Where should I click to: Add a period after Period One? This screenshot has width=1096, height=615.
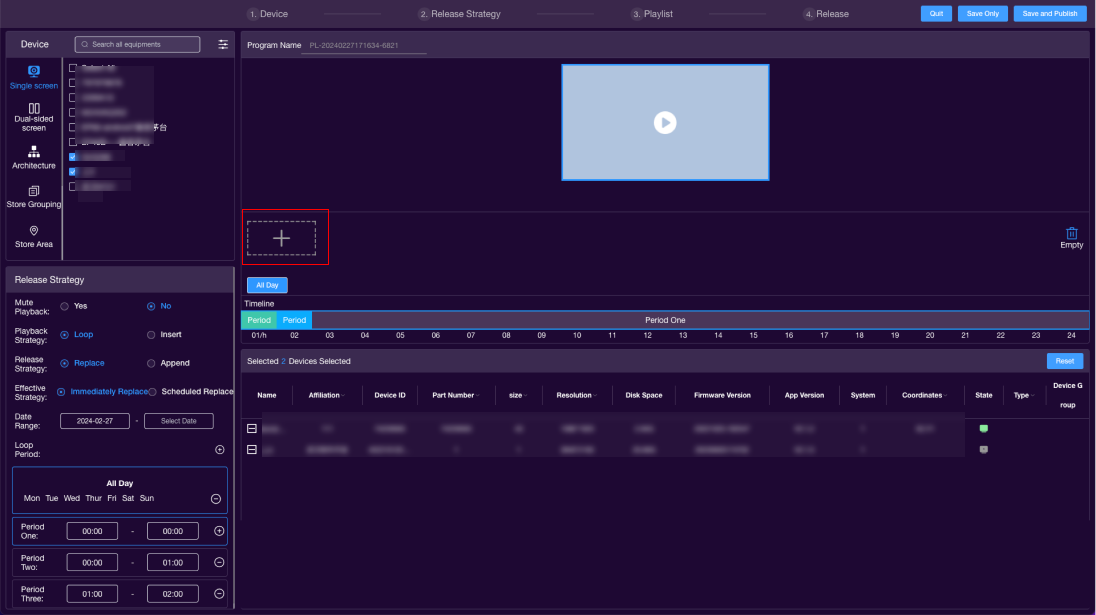click(219, 531)
